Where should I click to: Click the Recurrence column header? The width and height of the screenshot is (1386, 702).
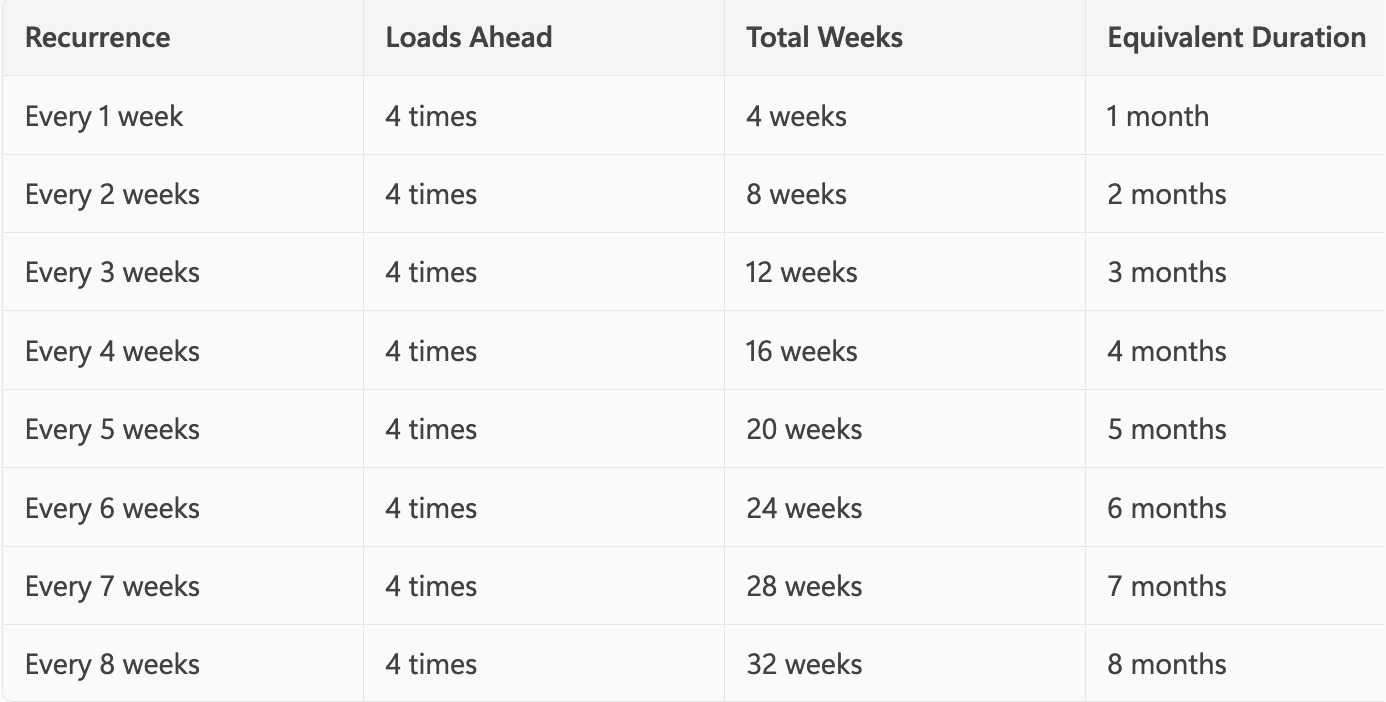97,38
